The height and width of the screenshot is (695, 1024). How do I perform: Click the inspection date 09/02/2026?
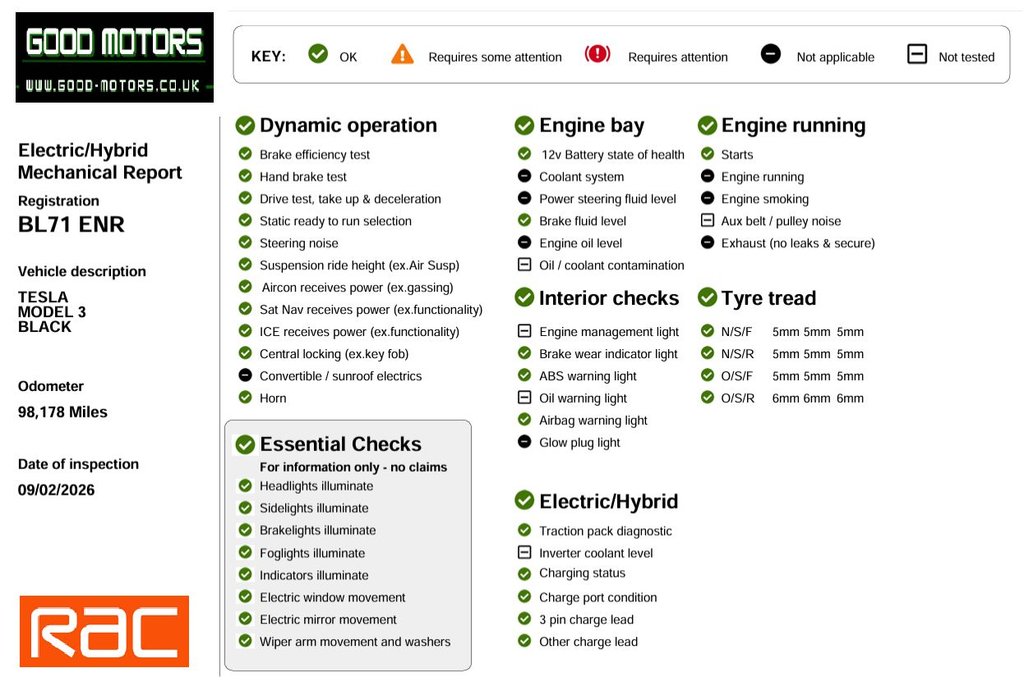(57, 490)
